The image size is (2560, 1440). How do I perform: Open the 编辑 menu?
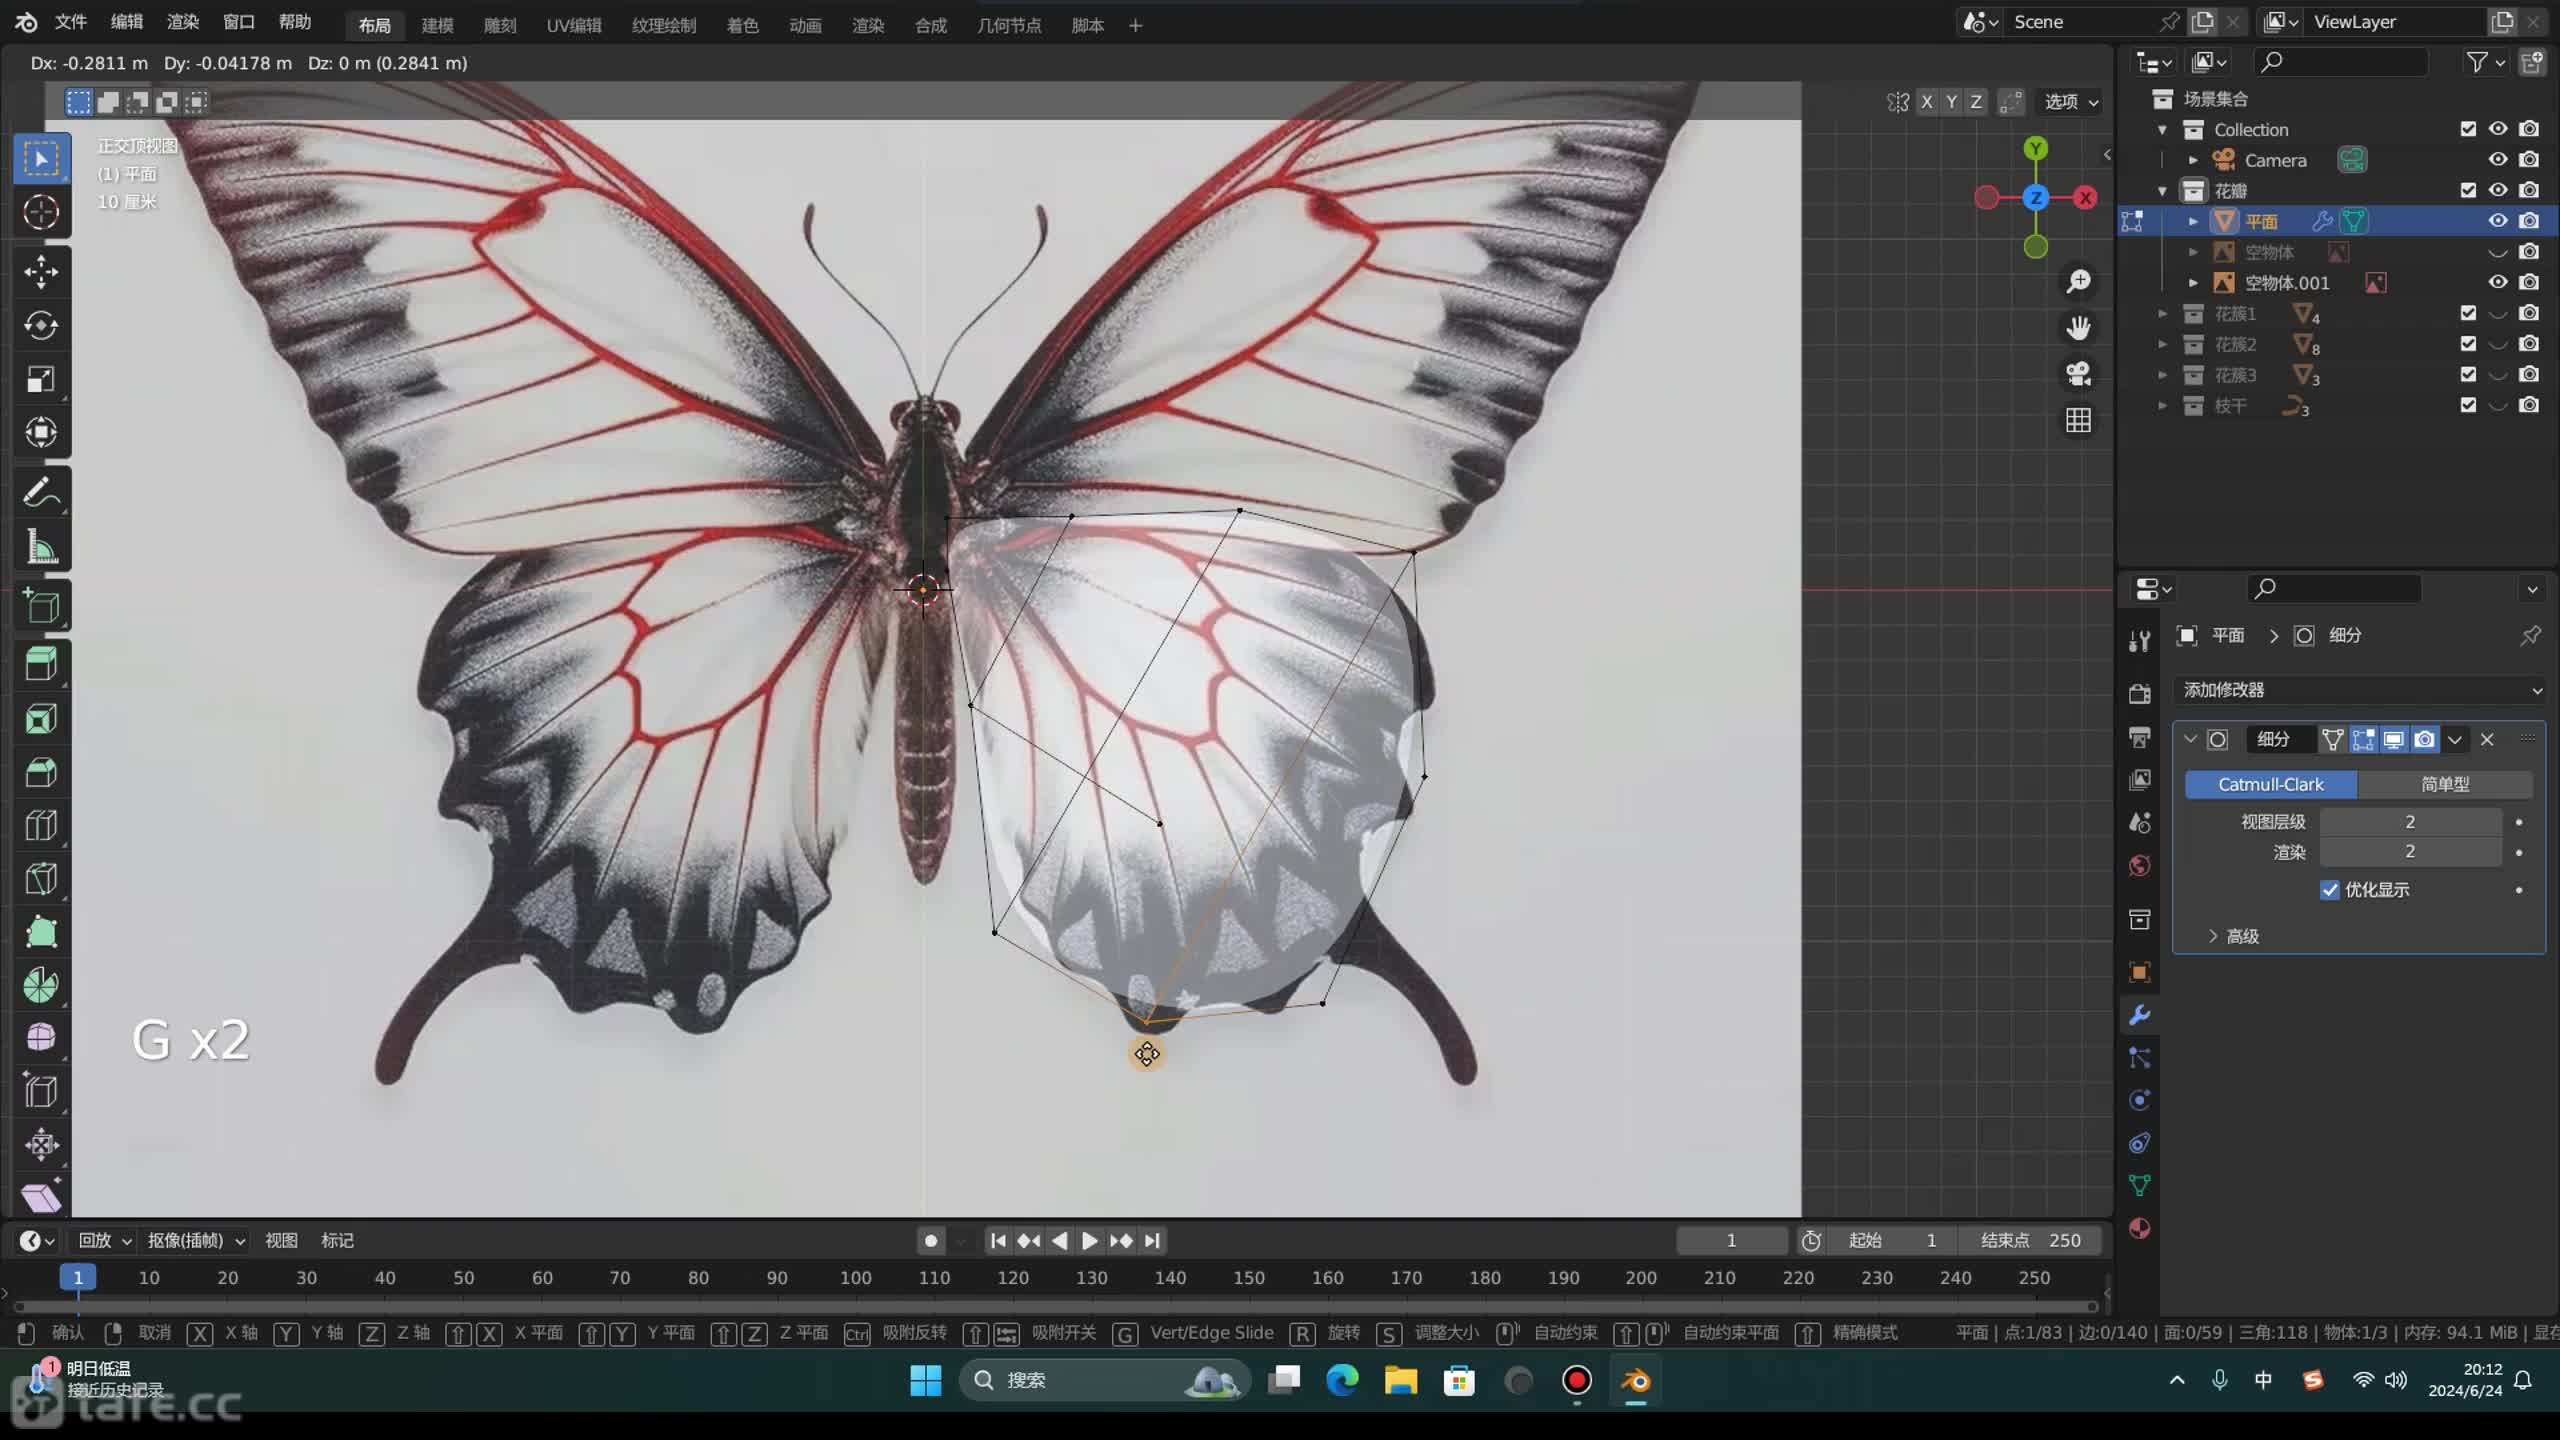(126, 22)
